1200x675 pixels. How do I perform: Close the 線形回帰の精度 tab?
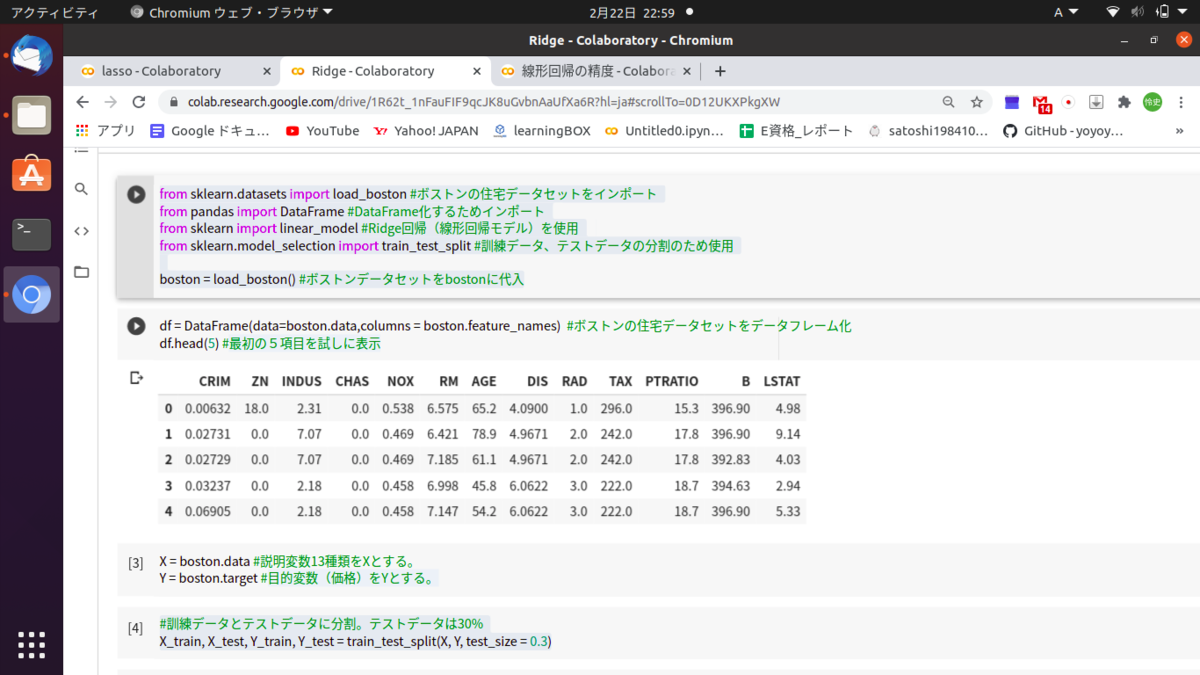click(688, 71)
